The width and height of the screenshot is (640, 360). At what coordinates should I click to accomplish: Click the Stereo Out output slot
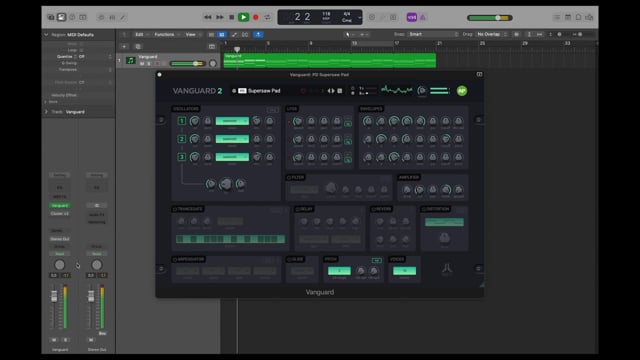tap(60, 239)
